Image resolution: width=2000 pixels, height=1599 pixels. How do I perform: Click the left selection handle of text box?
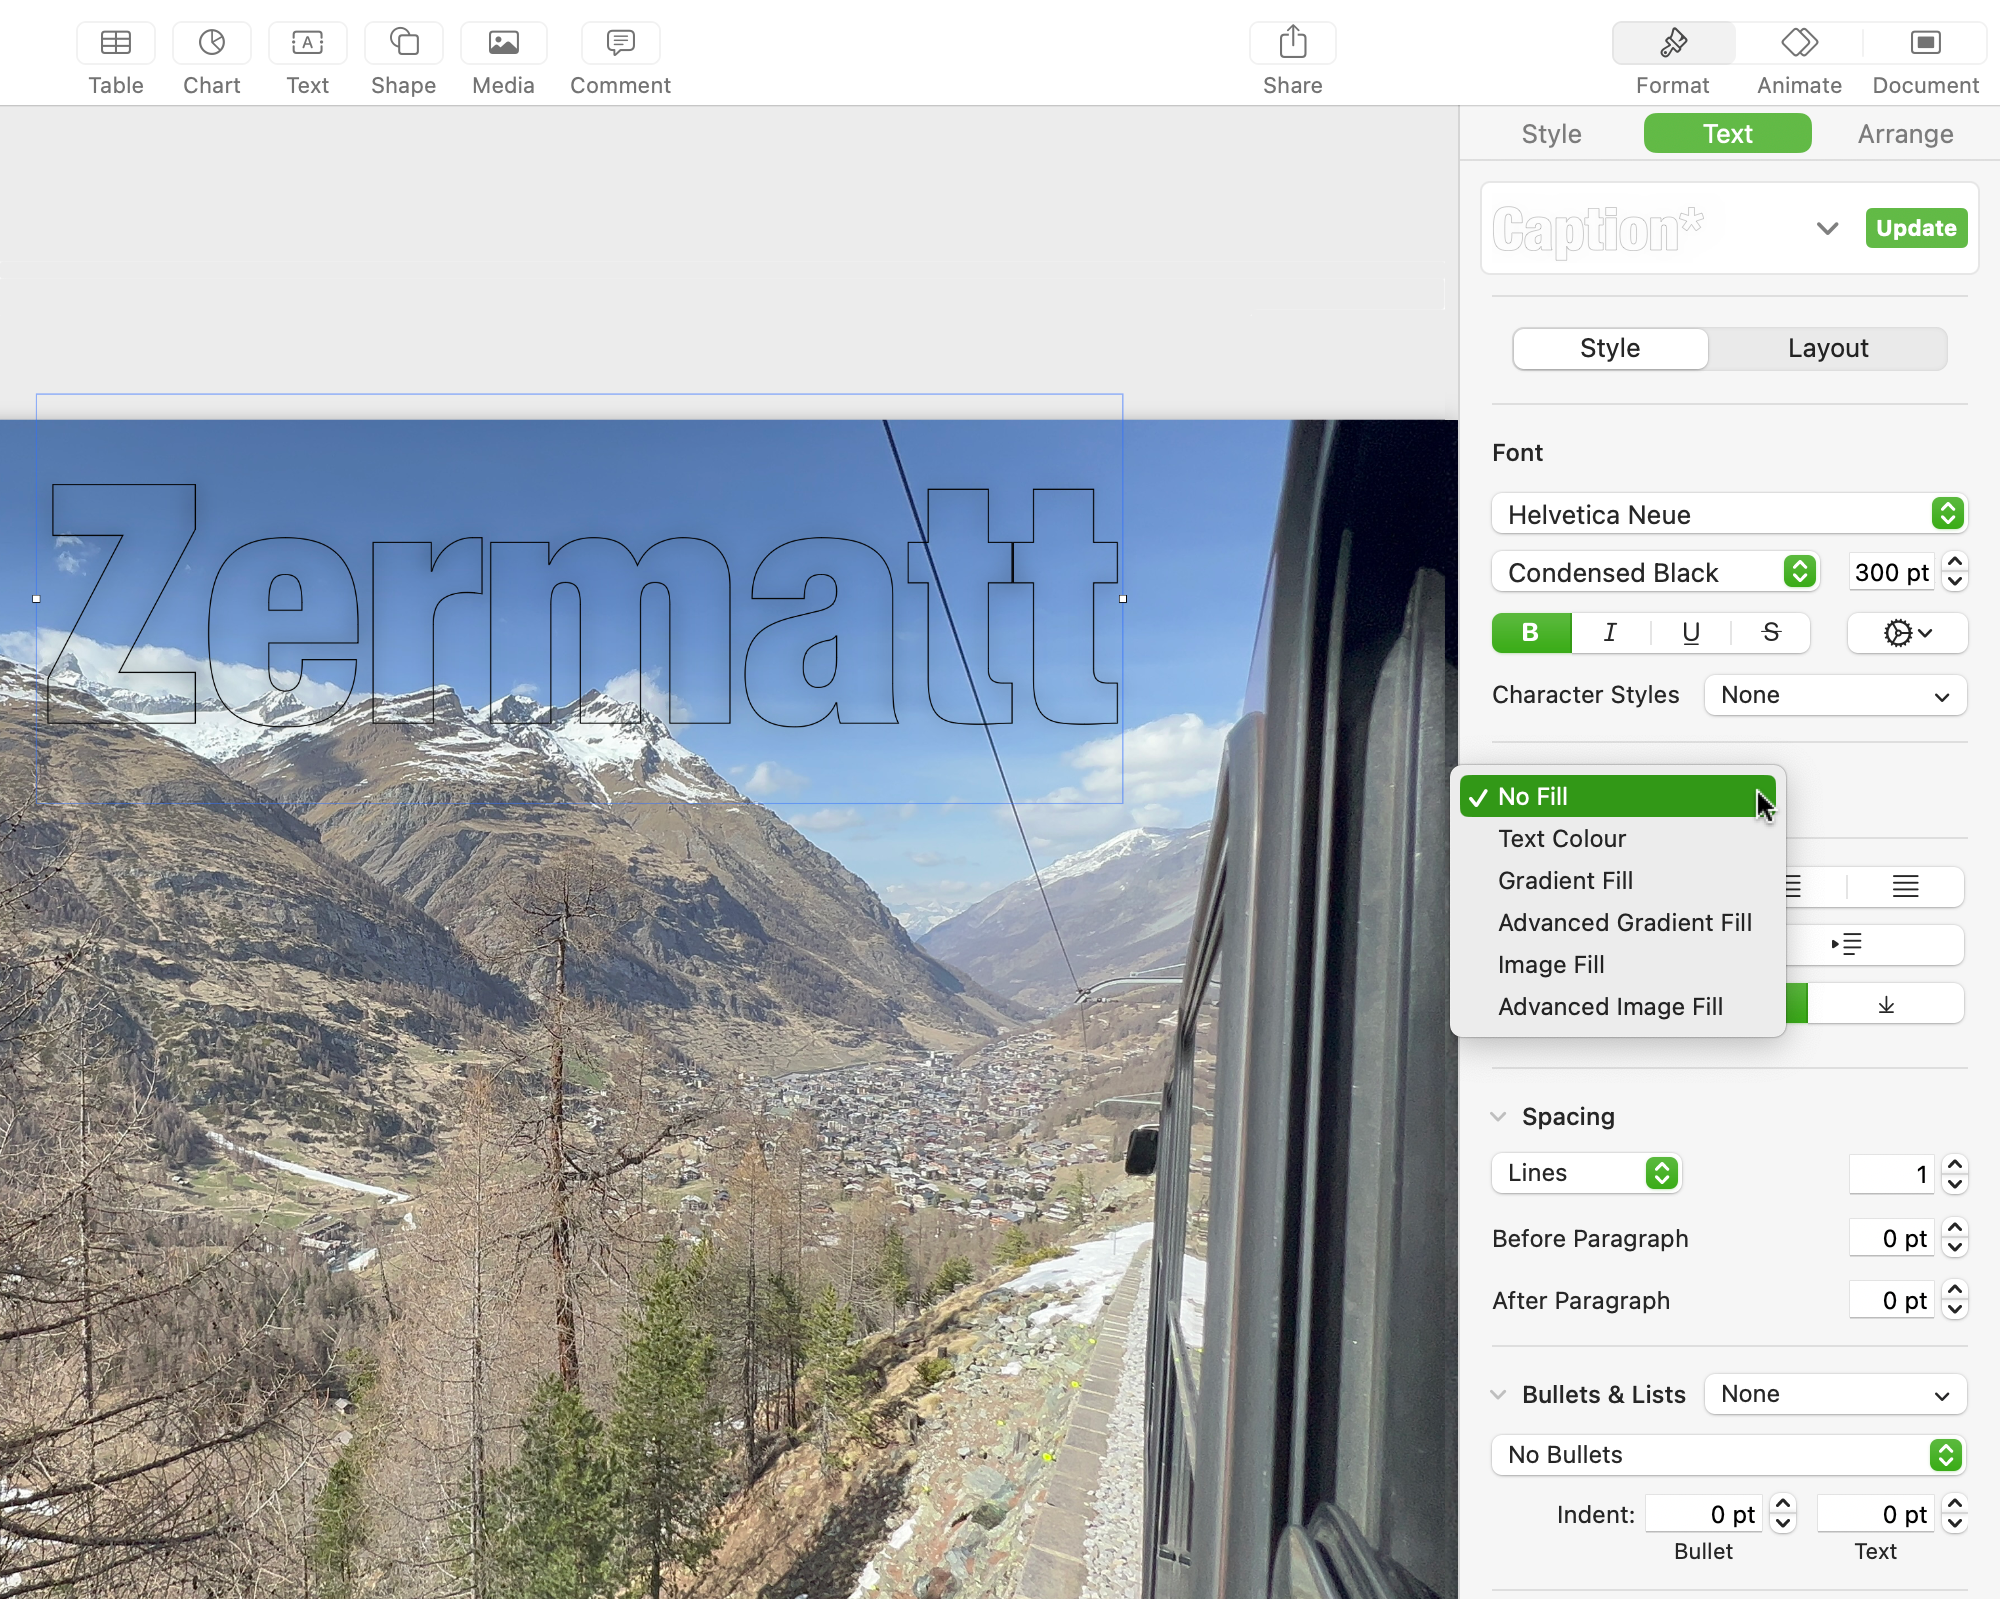coord(36,599)
